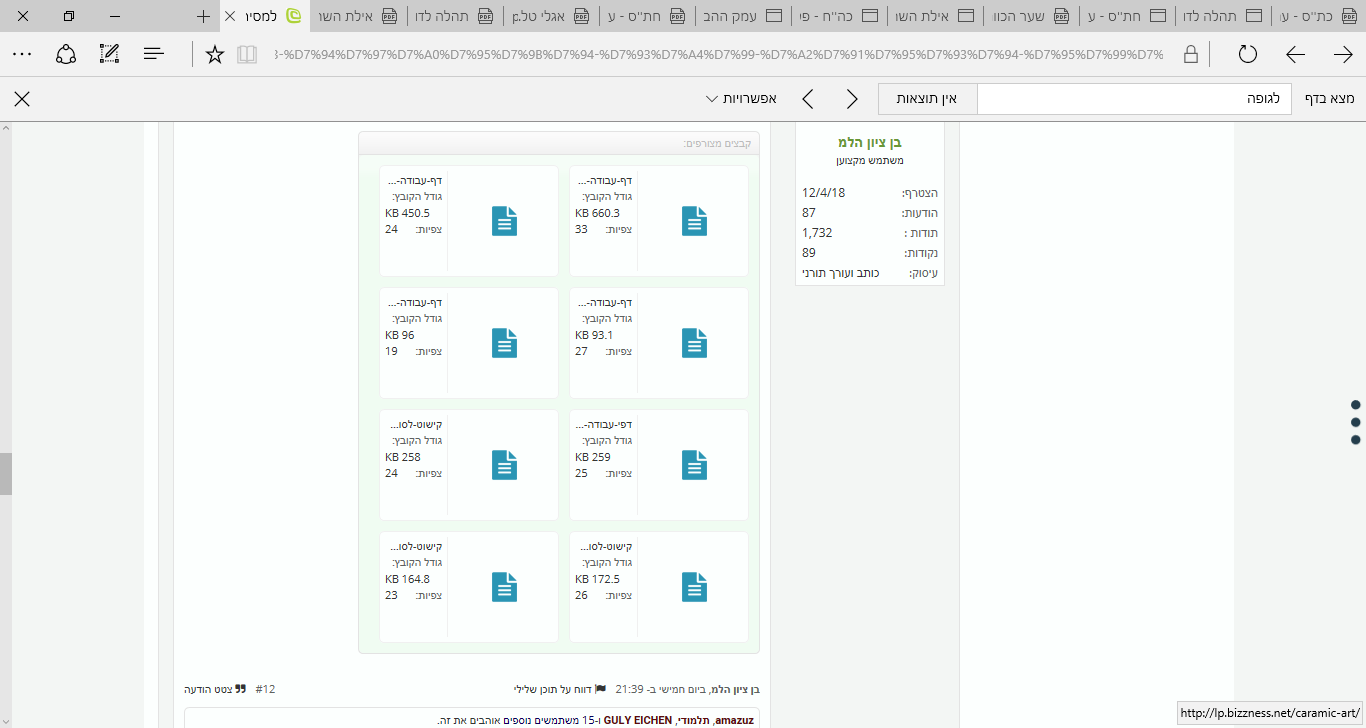Click the top dot in side navigation
The width and height of the screenshot is (1366, 728).
tap(1356, 405)
